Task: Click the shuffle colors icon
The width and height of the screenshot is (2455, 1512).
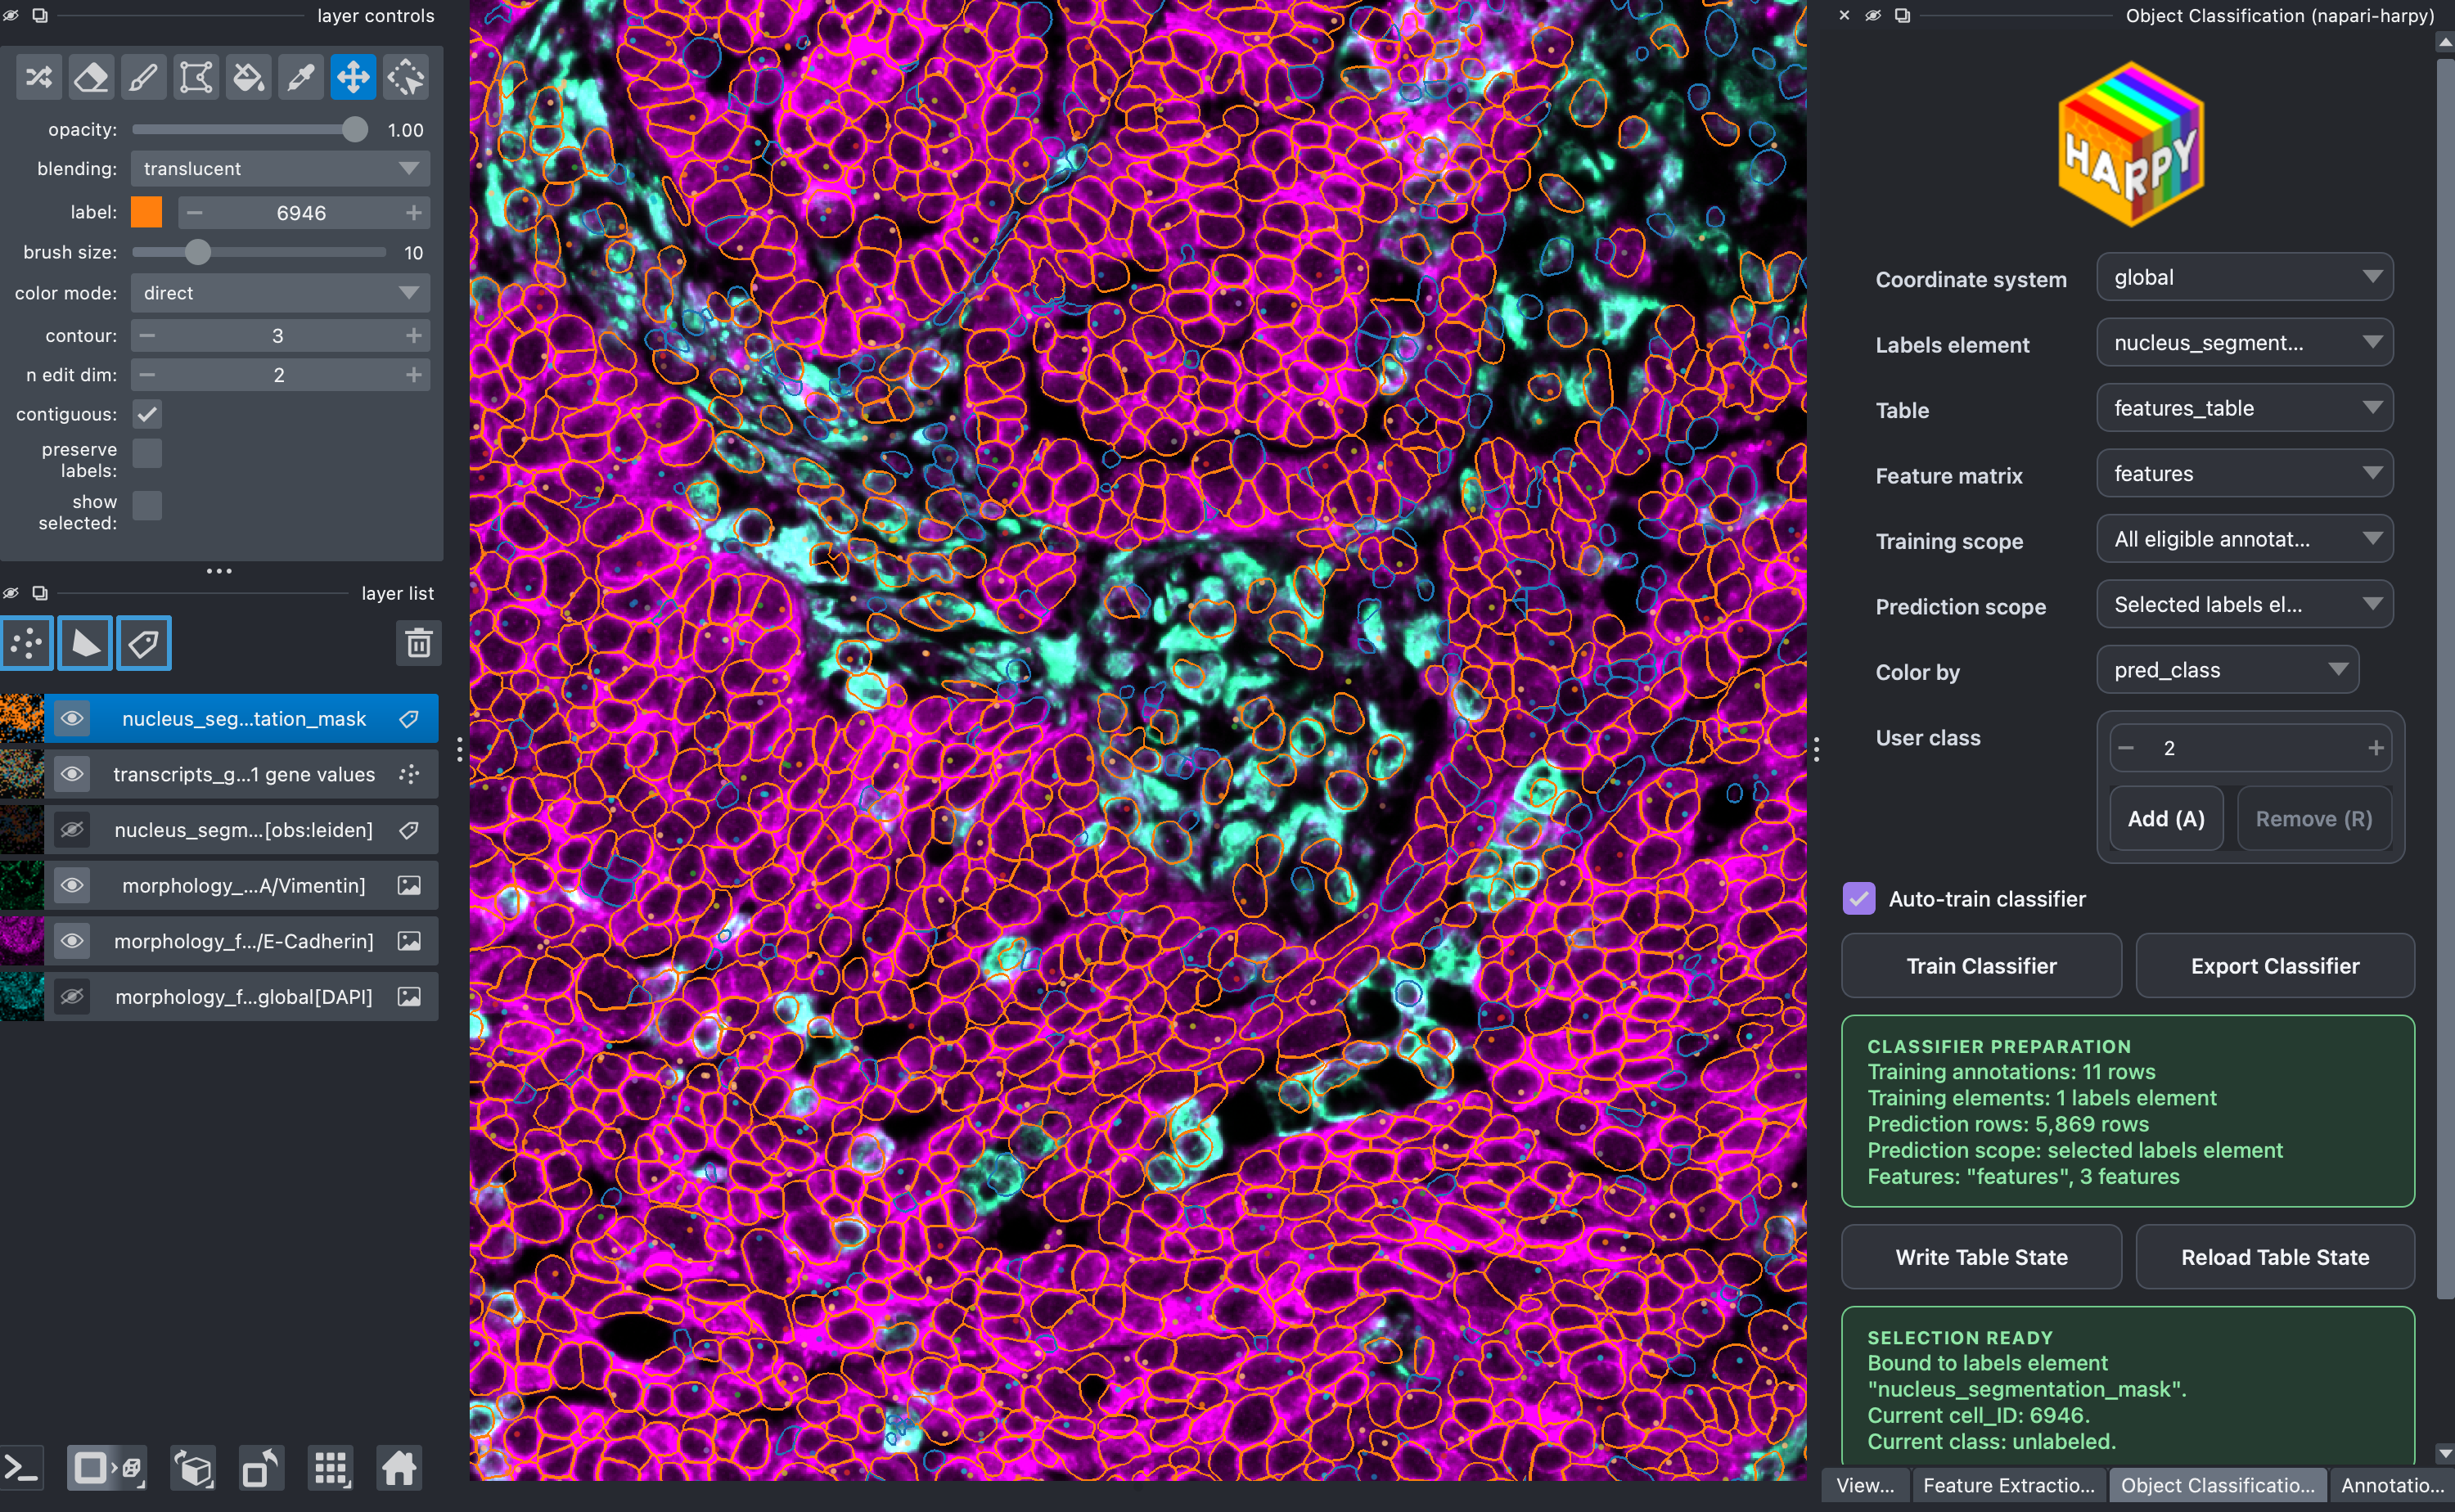Action: 39,77
